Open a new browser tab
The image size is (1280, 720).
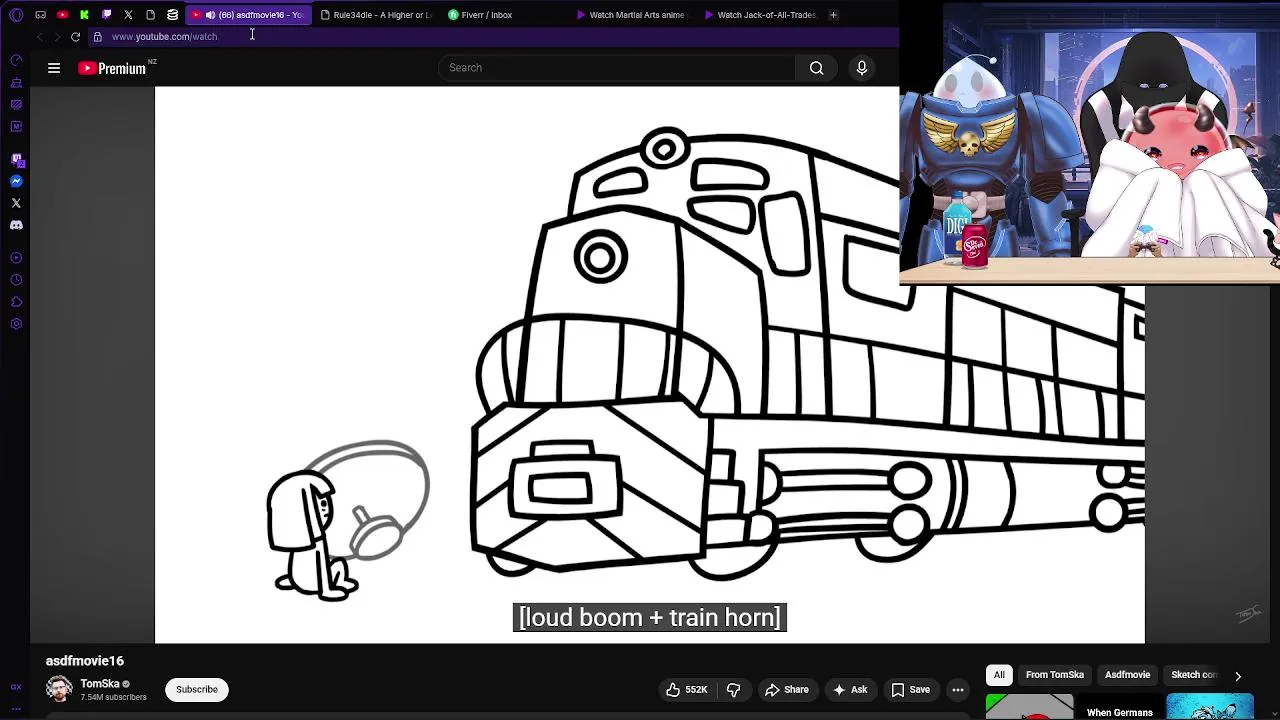tap(833, 15)
